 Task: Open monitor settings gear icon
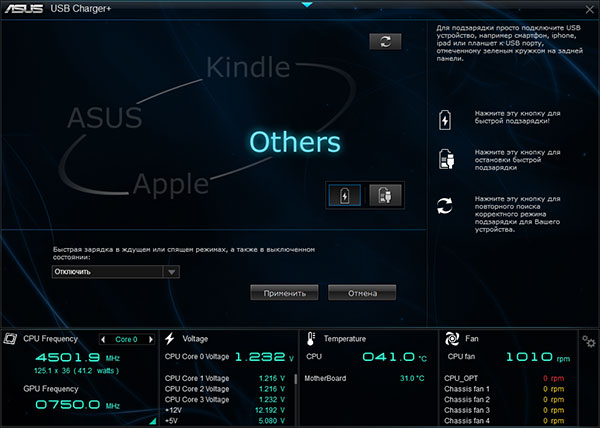point(589,341)
